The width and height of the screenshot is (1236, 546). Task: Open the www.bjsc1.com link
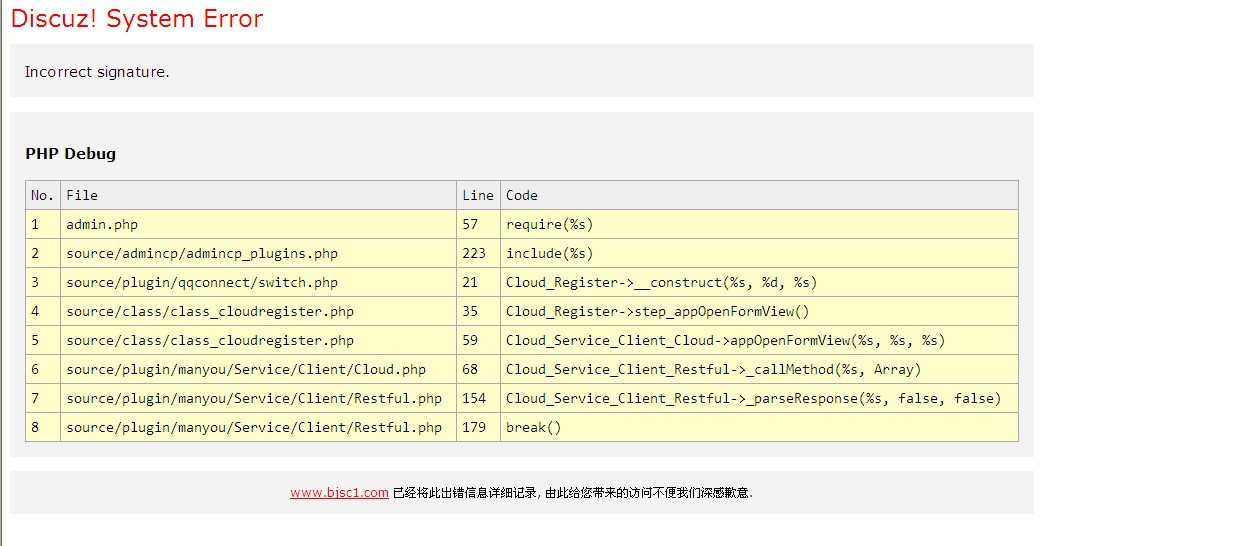pyautogui.click(x=339, y=492)
